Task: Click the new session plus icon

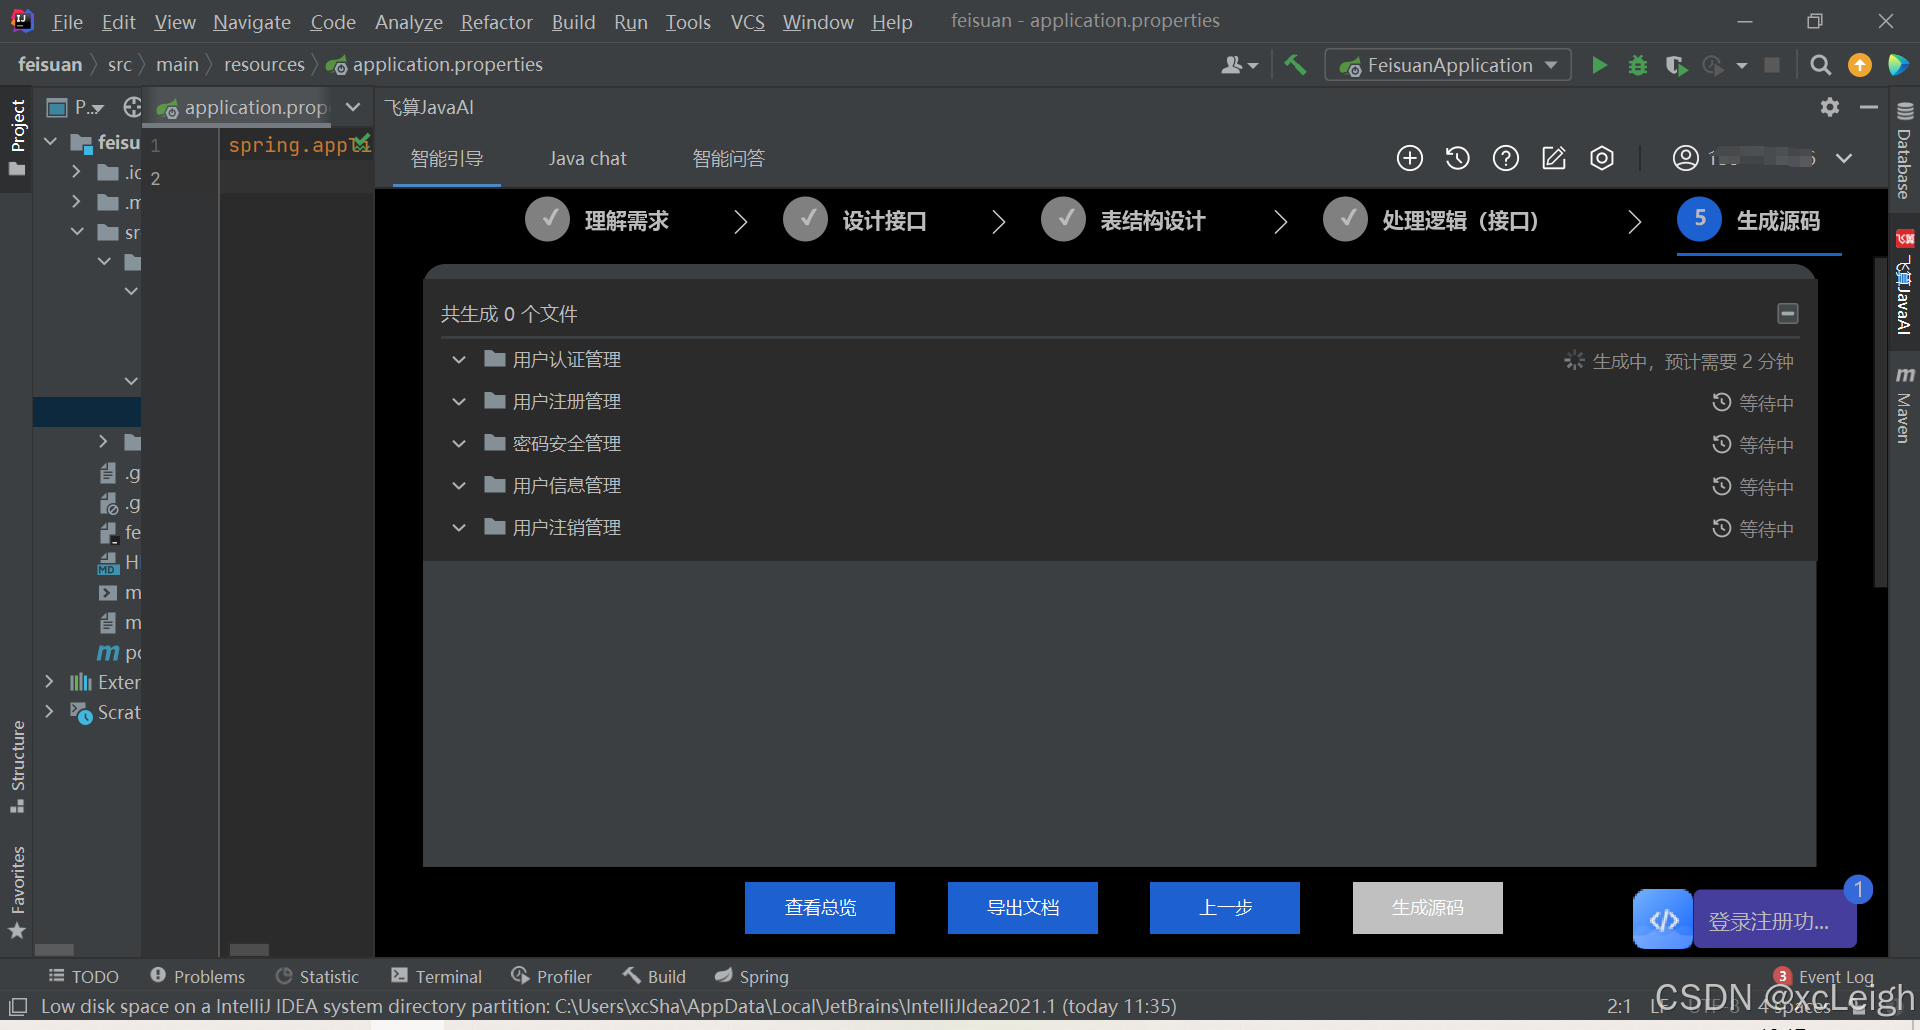Action: tap(1409, 158)
